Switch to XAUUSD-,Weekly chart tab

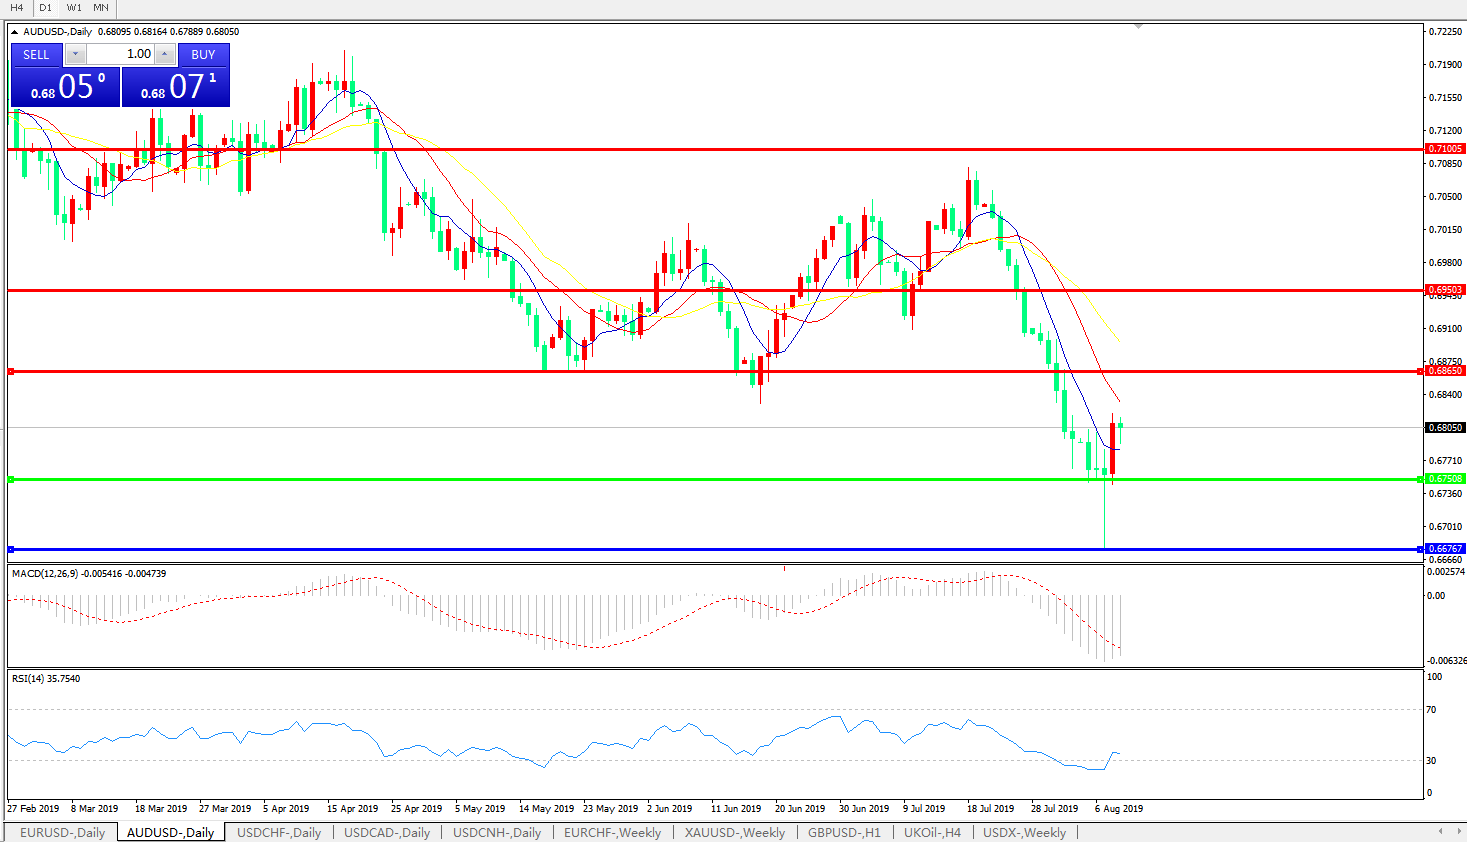tap(734, 832)
